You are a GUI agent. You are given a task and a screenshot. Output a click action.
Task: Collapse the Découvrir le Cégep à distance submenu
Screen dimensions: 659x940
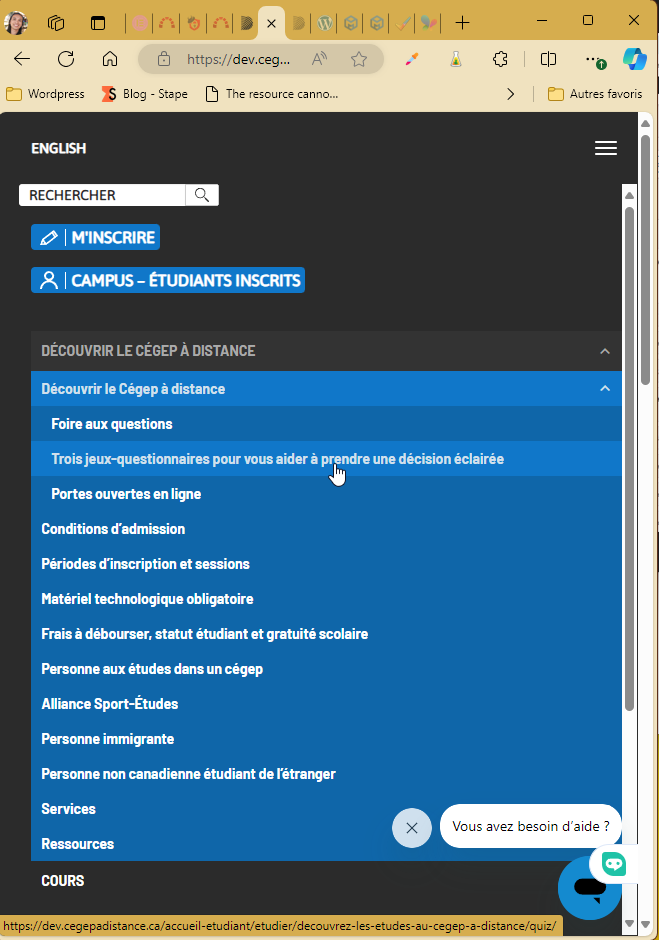pyautogui.click(x=604, y=388)
